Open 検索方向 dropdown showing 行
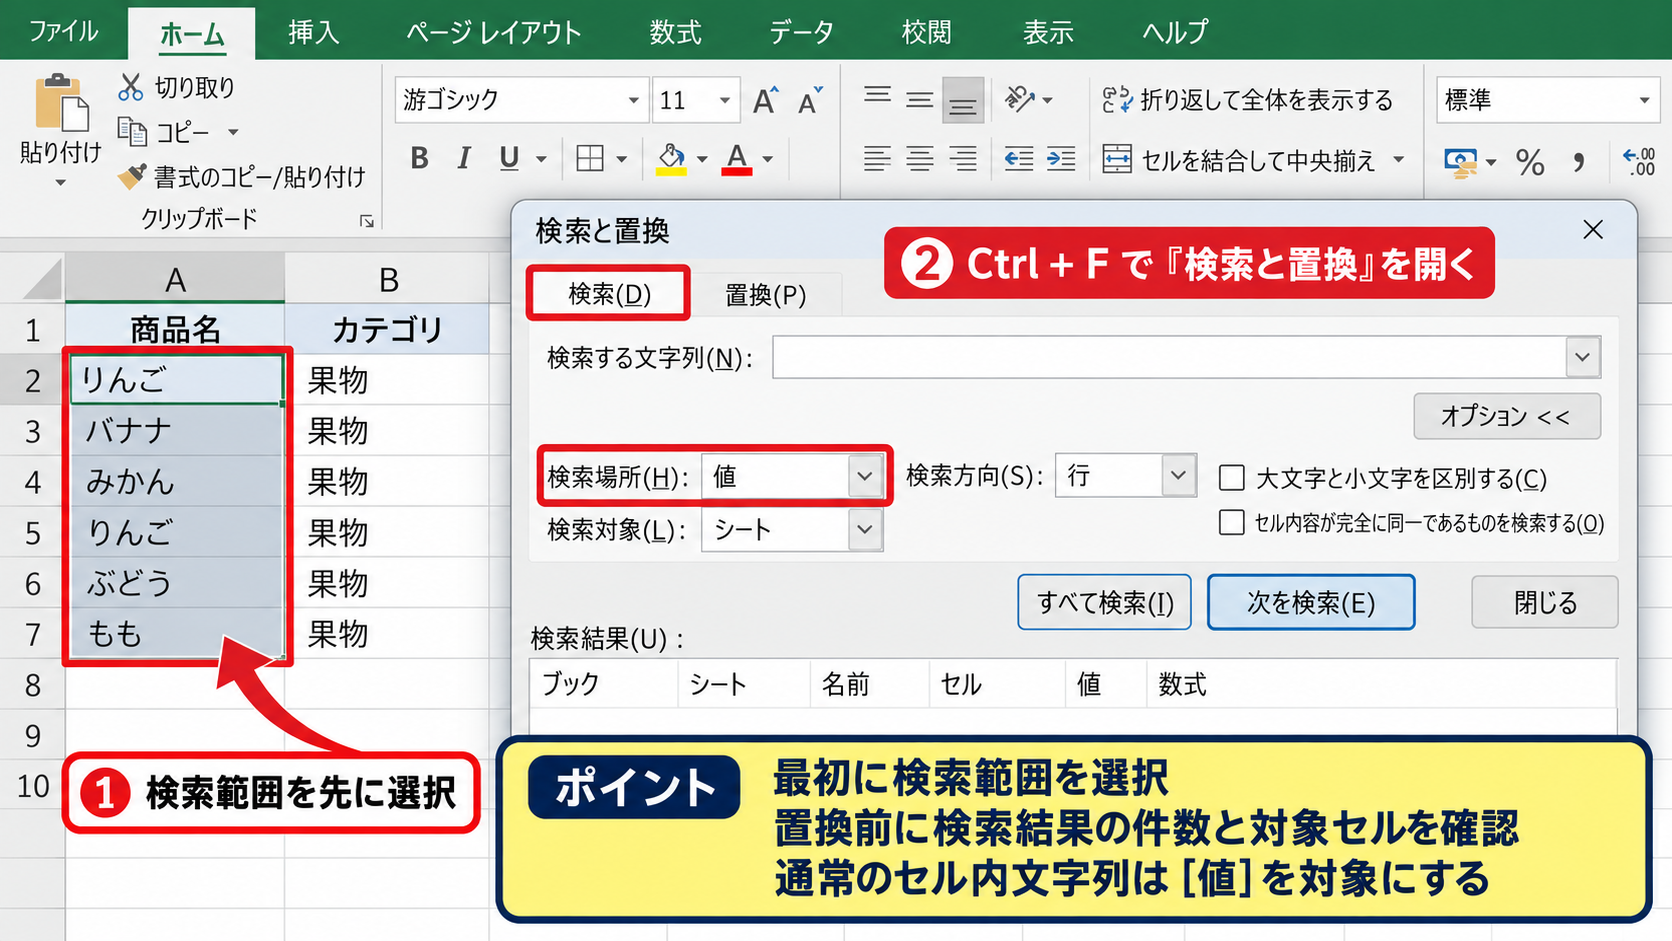1672x941 pixels. [1178, 475]
